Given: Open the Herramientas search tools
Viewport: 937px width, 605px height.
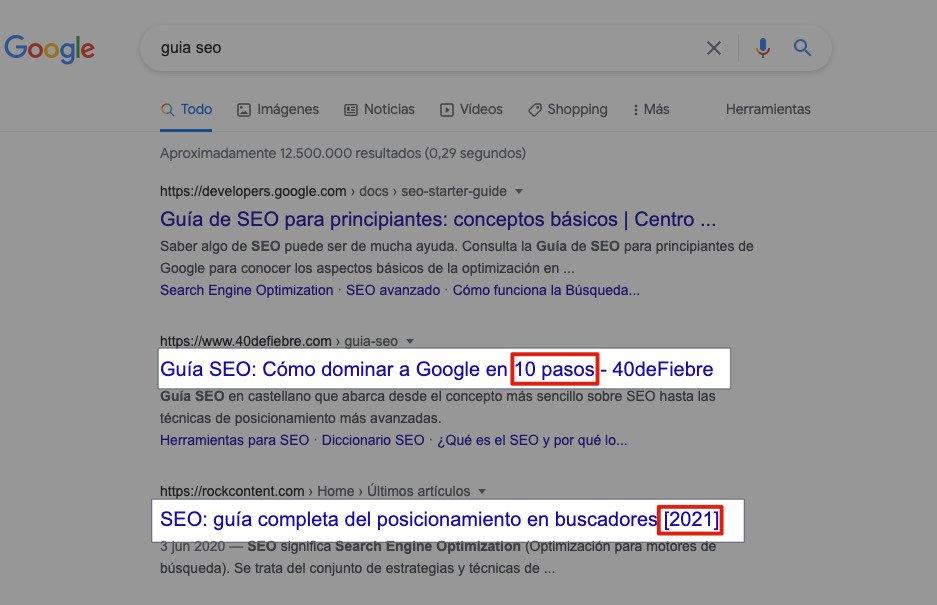Looking at the screenshot, I should (x=768, y=109).
